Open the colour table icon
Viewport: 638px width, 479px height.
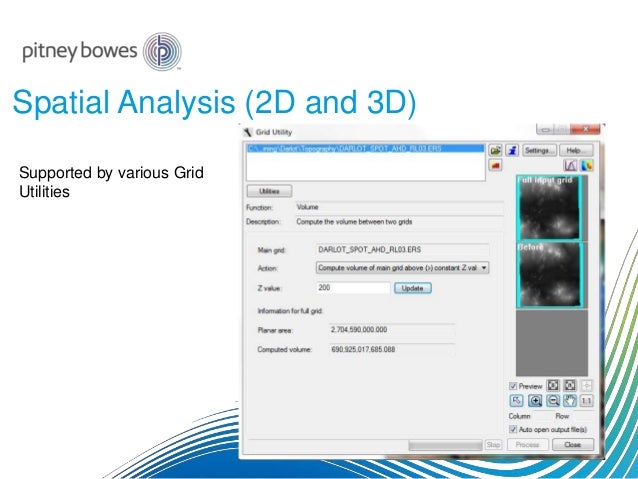(586, 165)
